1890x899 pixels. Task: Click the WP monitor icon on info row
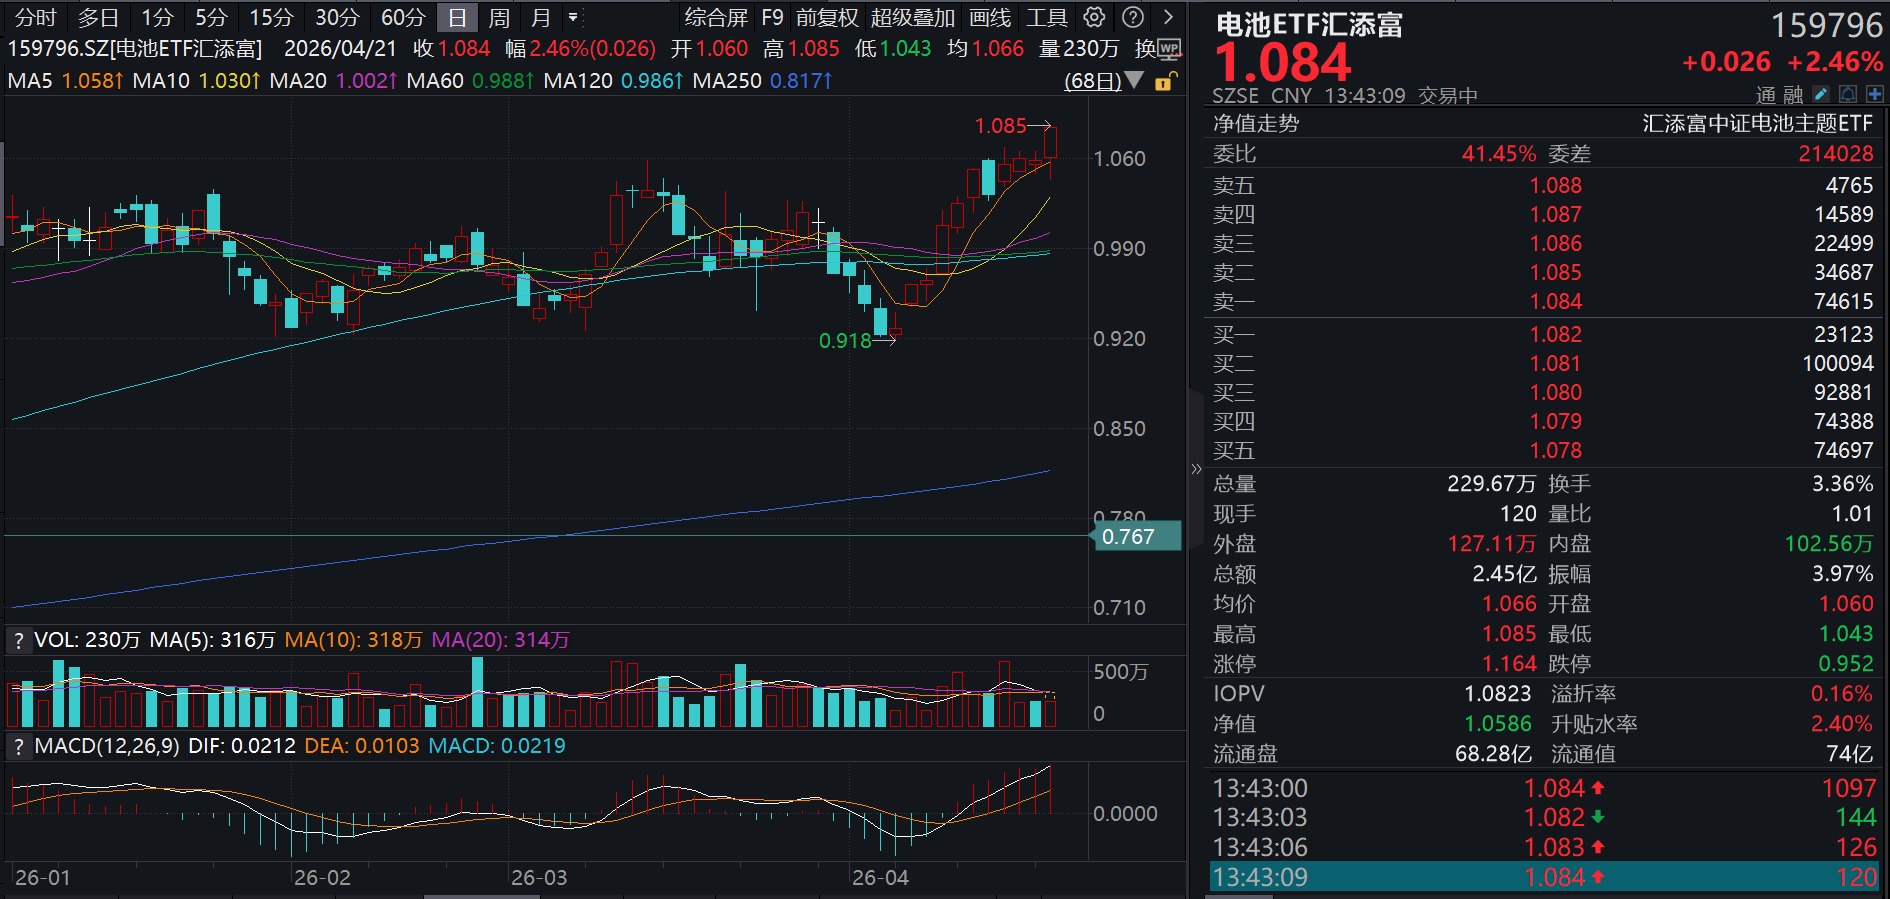pyautogui.click(x=1168, y=49)
